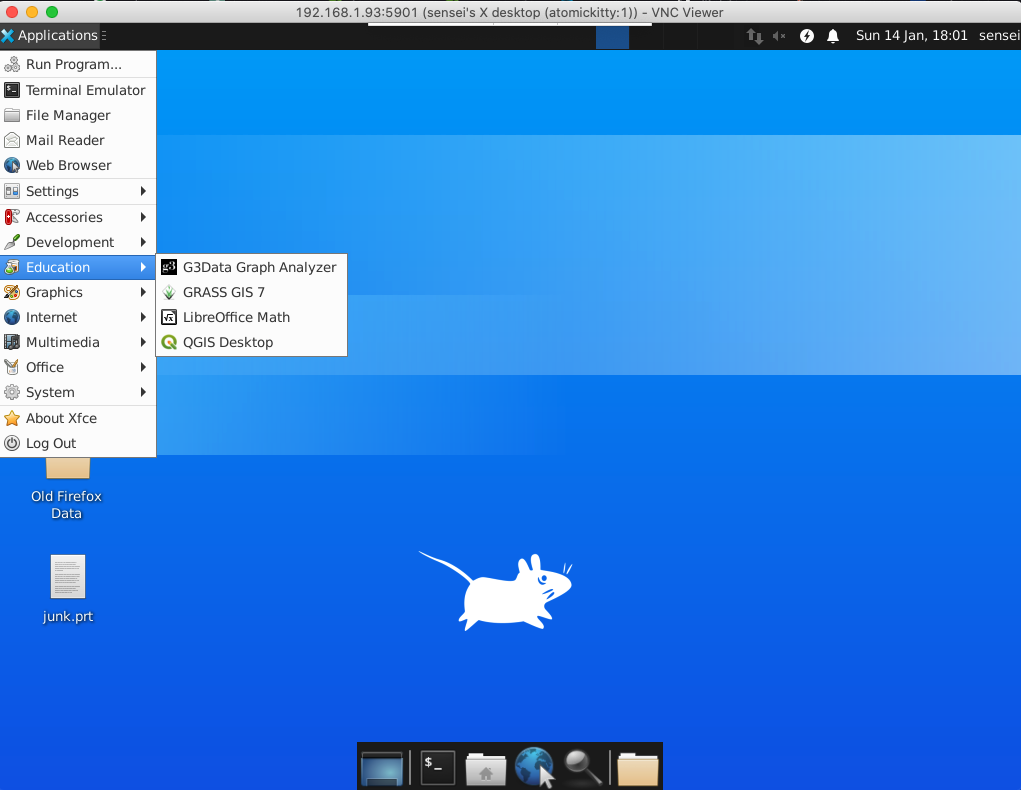Click the GRASS GIS 7 icon
The height and width of the screenshot is (790, 1021).
pyautogui.click(x=169, y=292)
